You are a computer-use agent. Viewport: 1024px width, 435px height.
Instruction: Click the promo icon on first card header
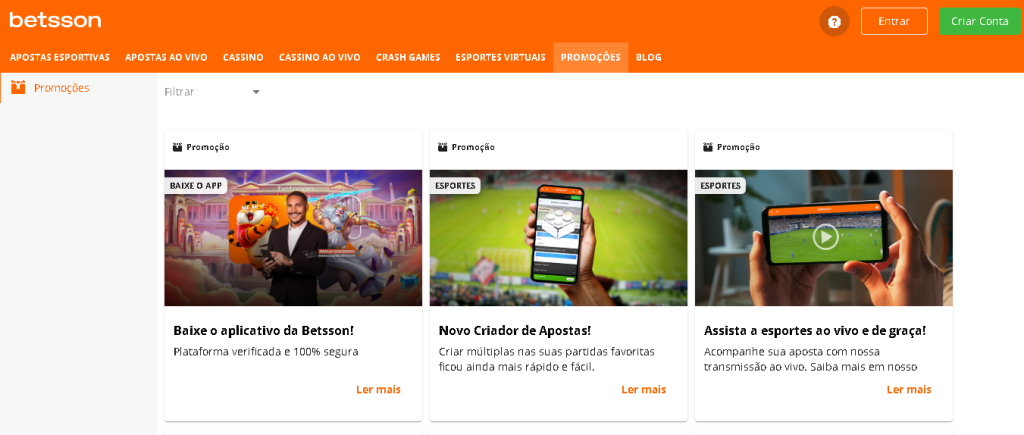(x=177, y=148)
